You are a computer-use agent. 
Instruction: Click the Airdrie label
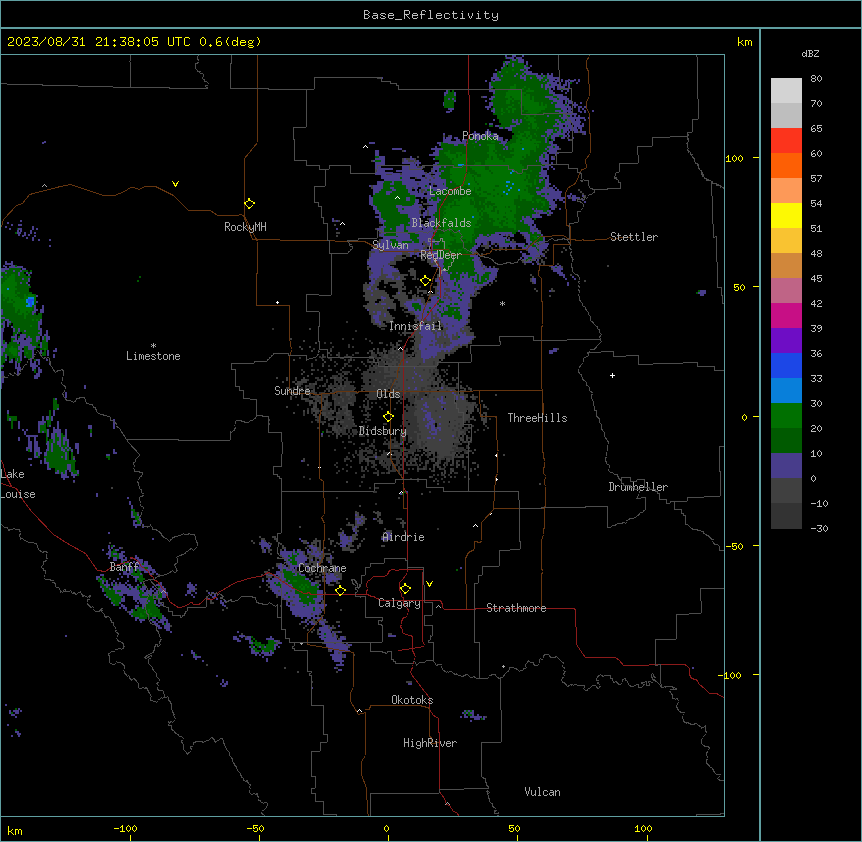404,537
